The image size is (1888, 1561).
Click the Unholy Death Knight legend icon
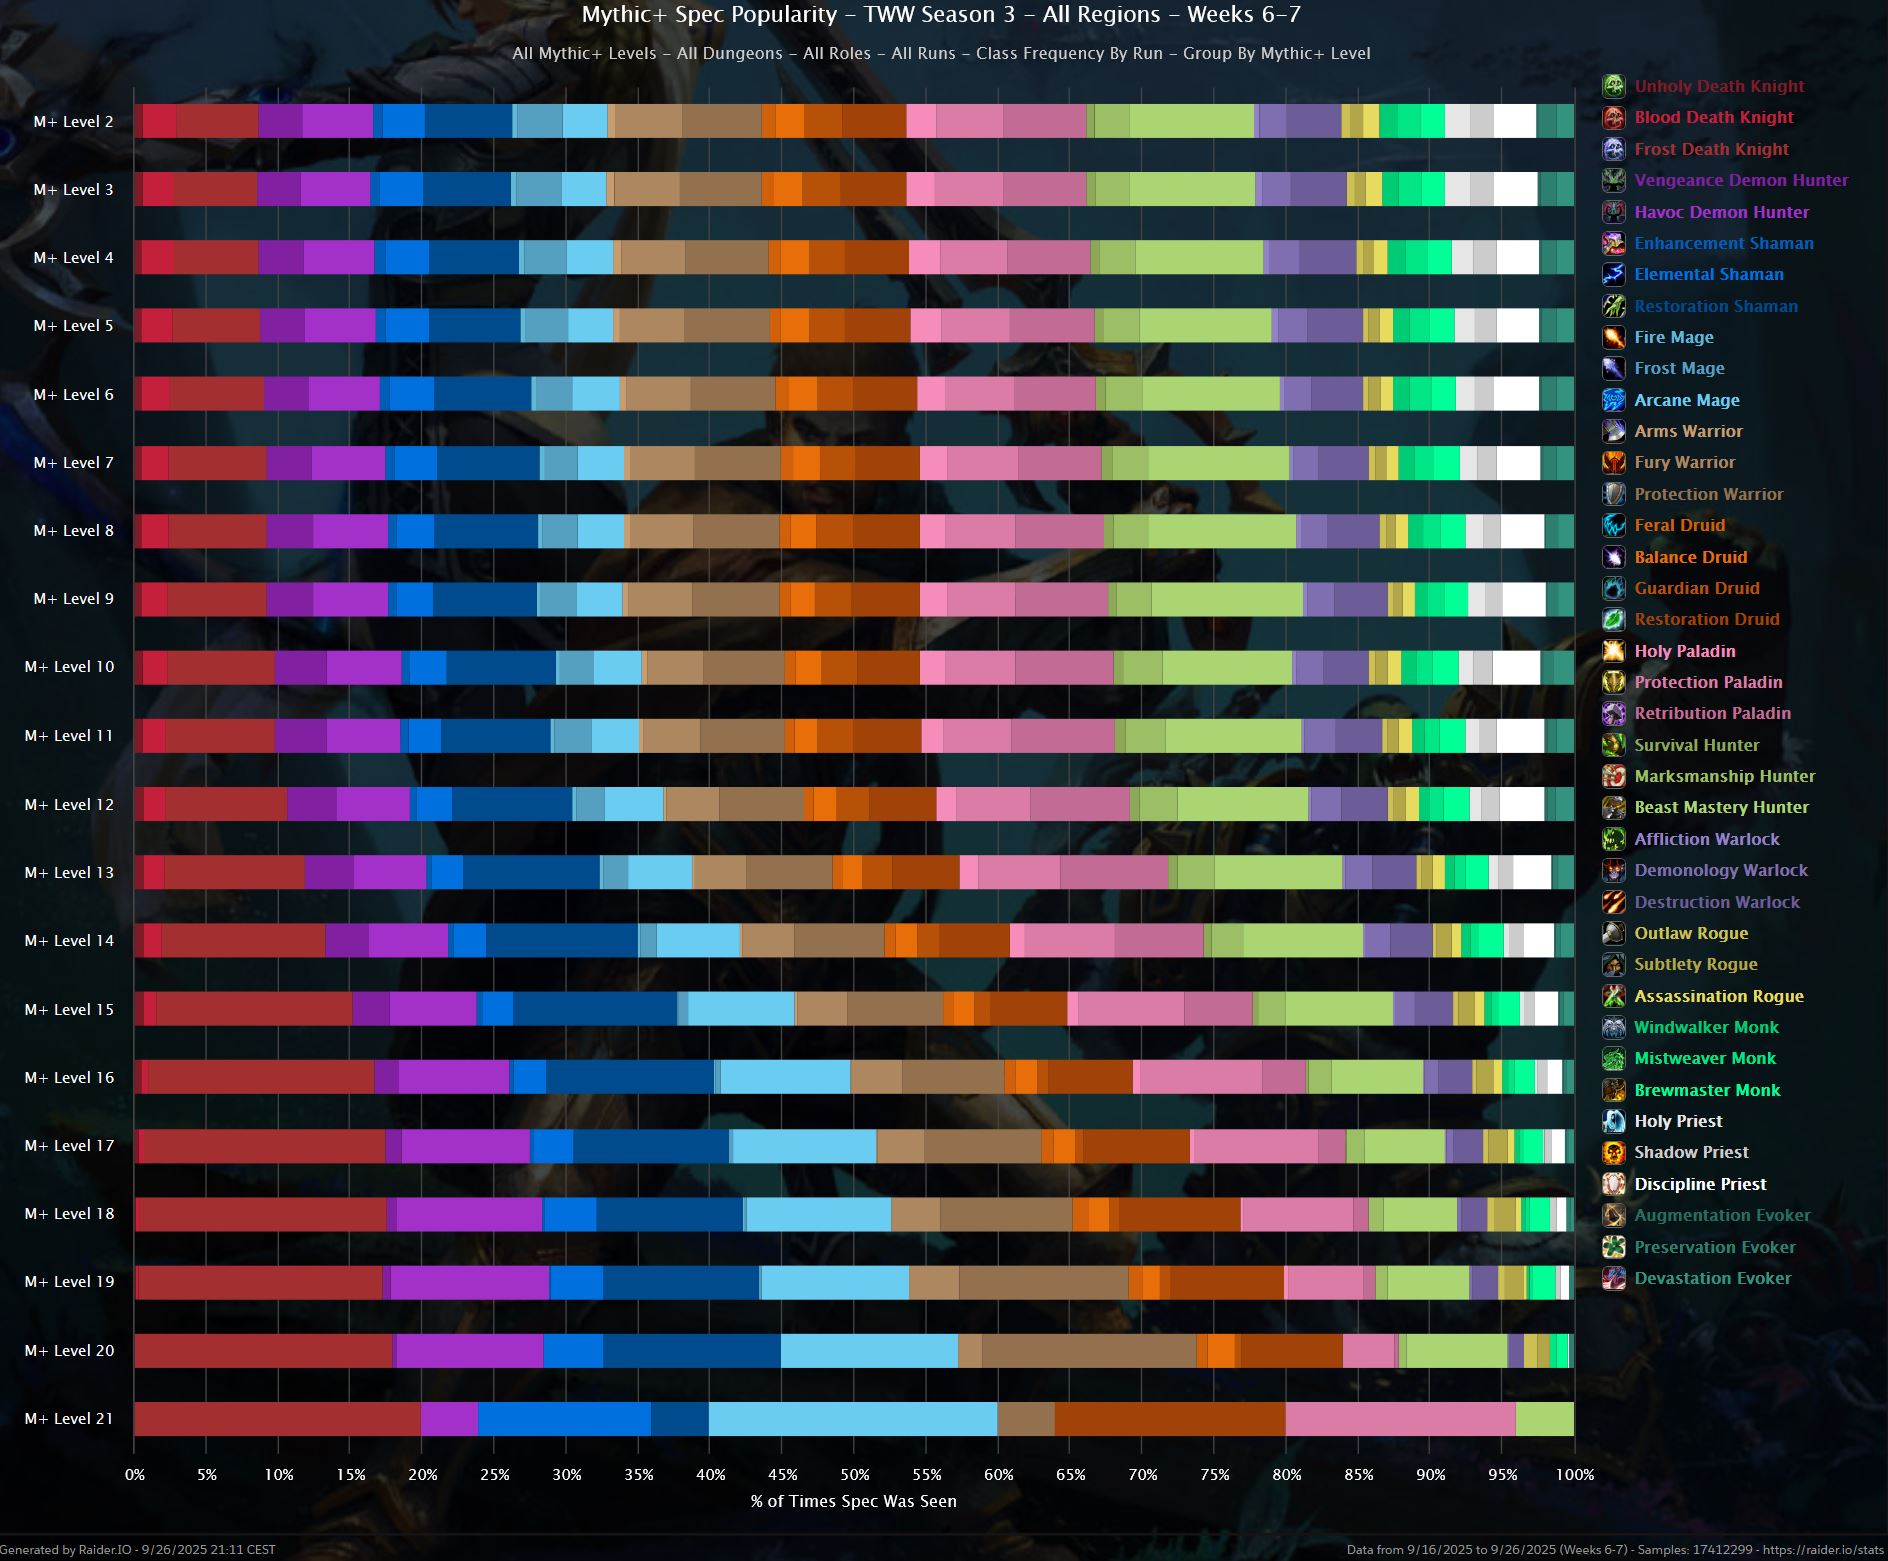1613,86
